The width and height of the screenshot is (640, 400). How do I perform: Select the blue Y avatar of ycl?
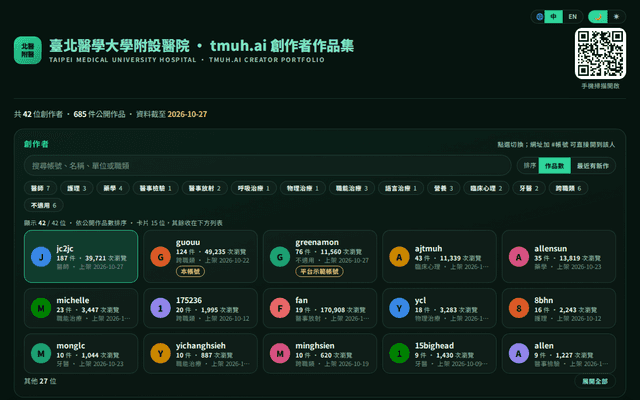click(x=399, y=308)
